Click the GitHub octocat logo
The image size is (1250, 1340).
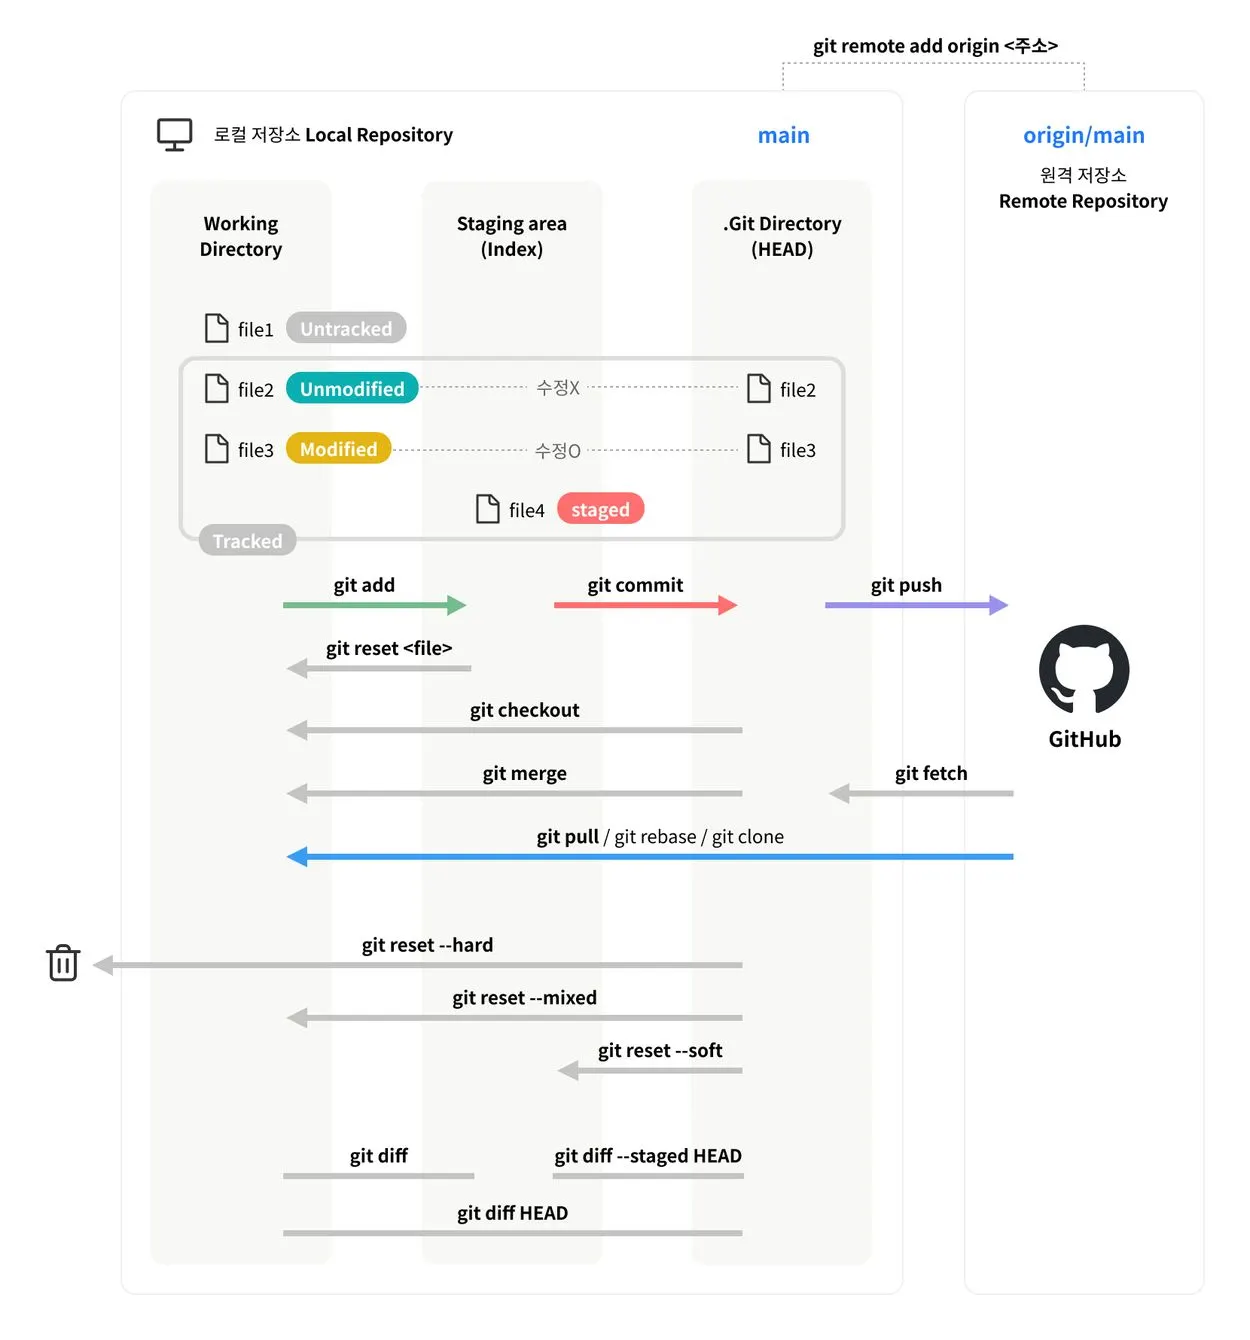1084,669
